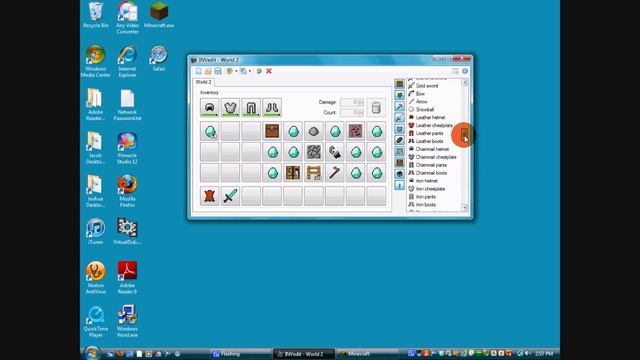Open the dropdown arrow beside the fourth toolbar icon
Viewport: 640px width, 360px height.
[x=236, y=71]
